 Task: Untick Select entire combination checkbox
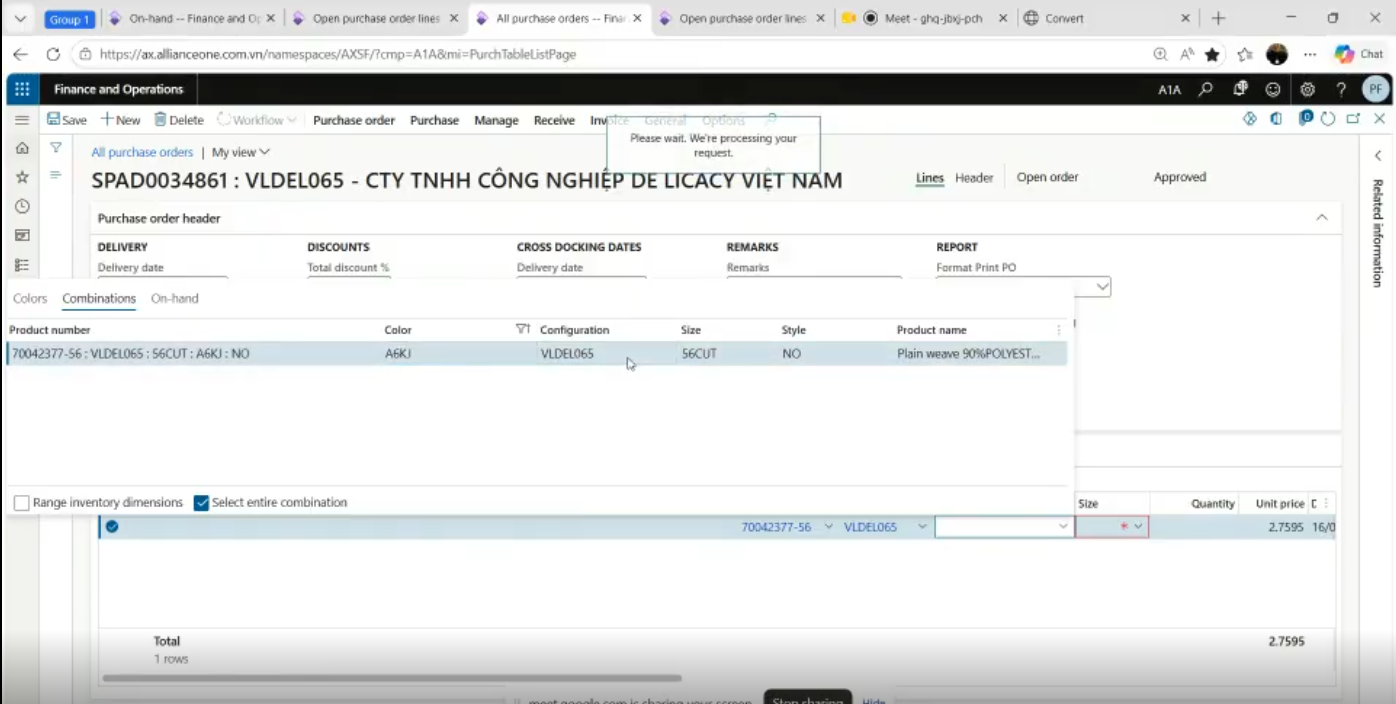[201, 503]
